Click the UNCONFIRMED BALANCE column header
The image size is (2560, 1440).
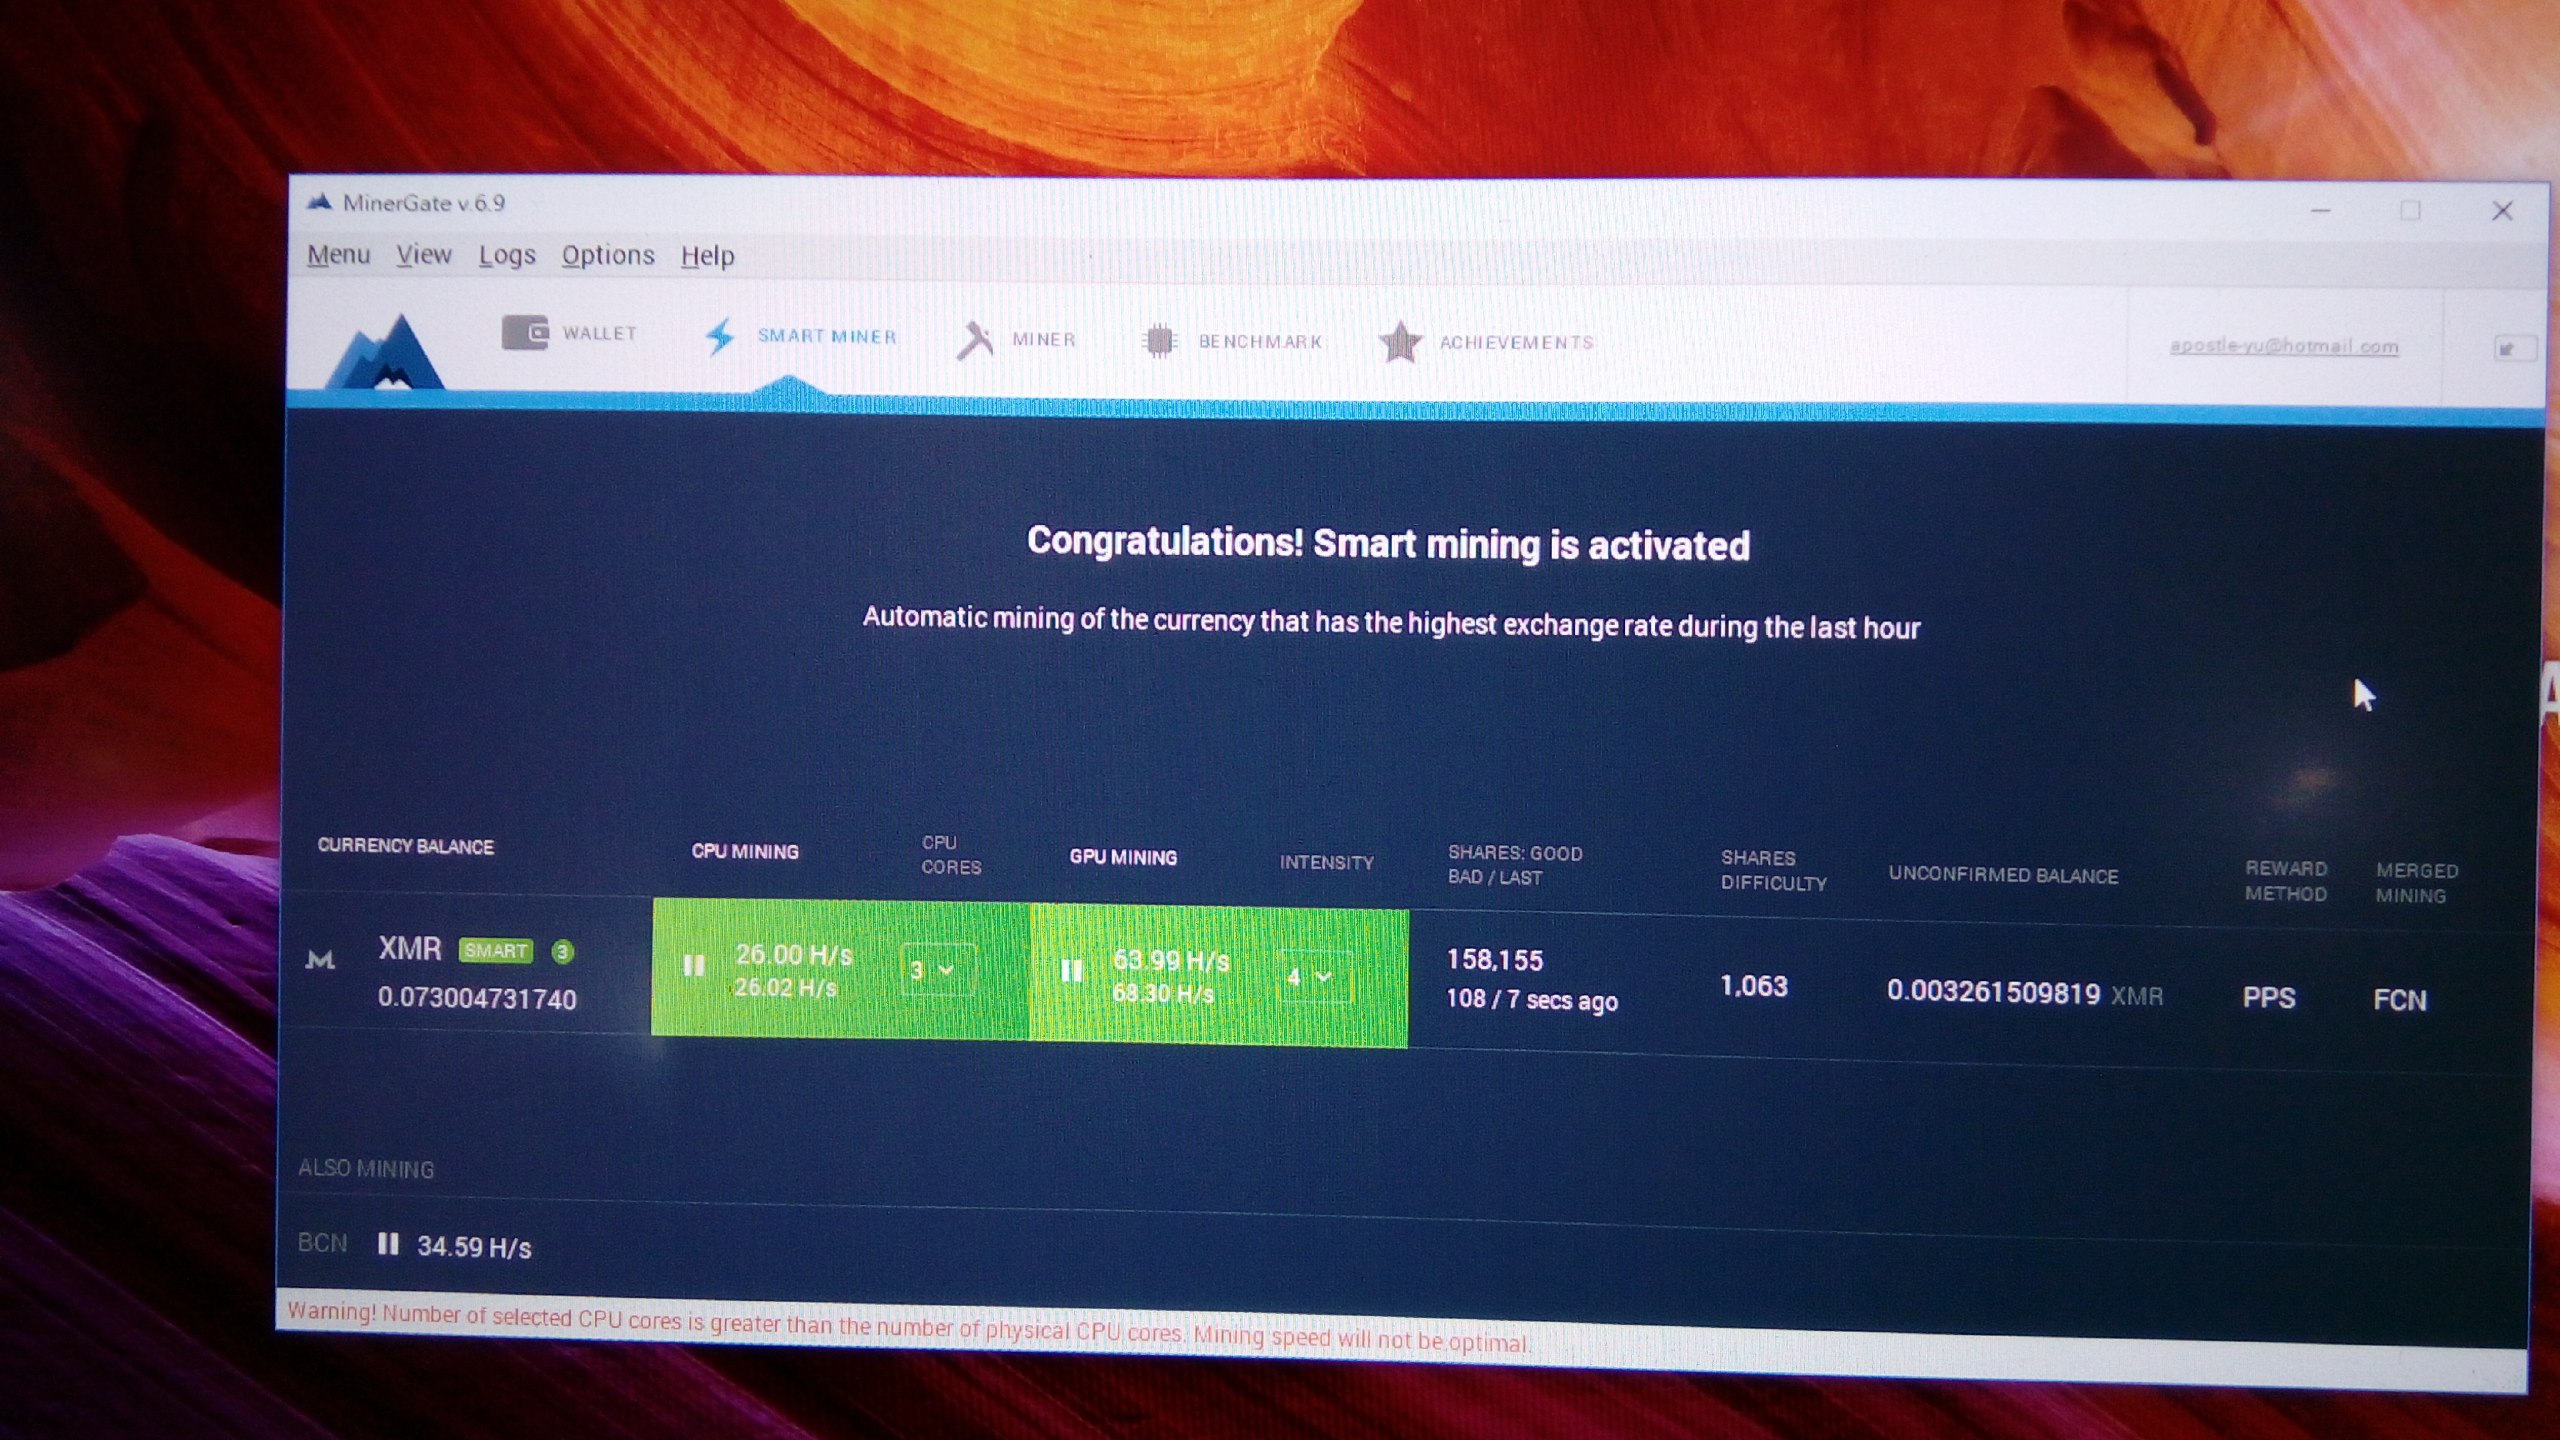(2004, 875)
